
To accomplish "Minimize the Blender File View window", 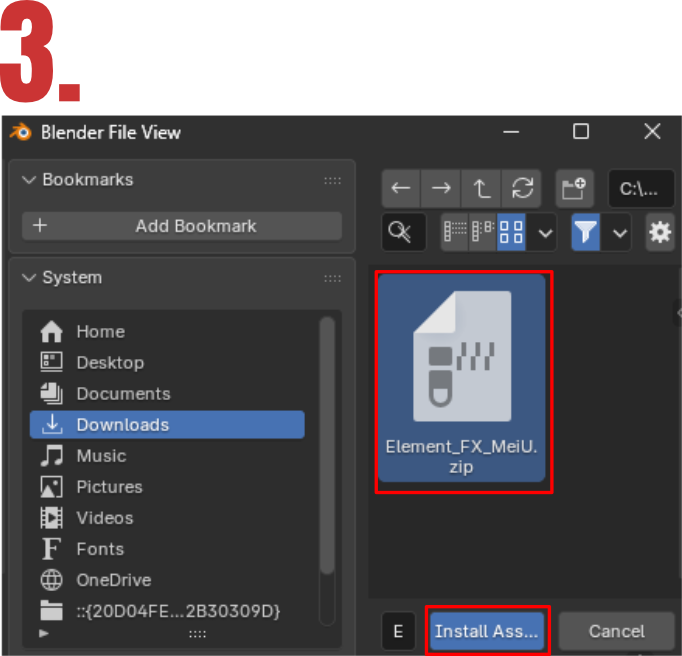I will 511,131.
